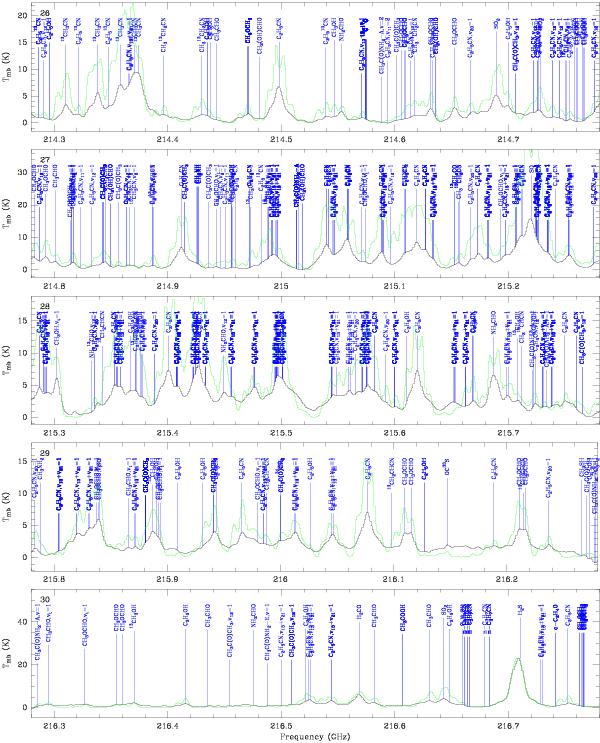Image resolution: width=600 pixels, height=743 pixels.
Task: Click the CH3OCH3 line label in panel 26
Action: (248, 30)
